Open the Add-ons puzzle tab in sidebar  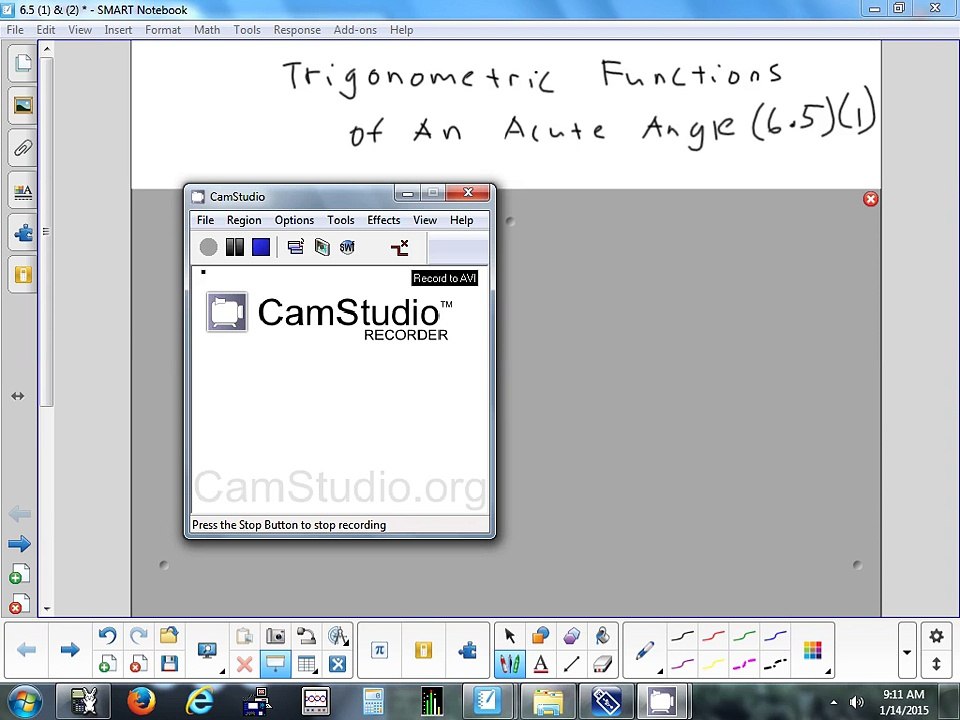pos(23,233)
